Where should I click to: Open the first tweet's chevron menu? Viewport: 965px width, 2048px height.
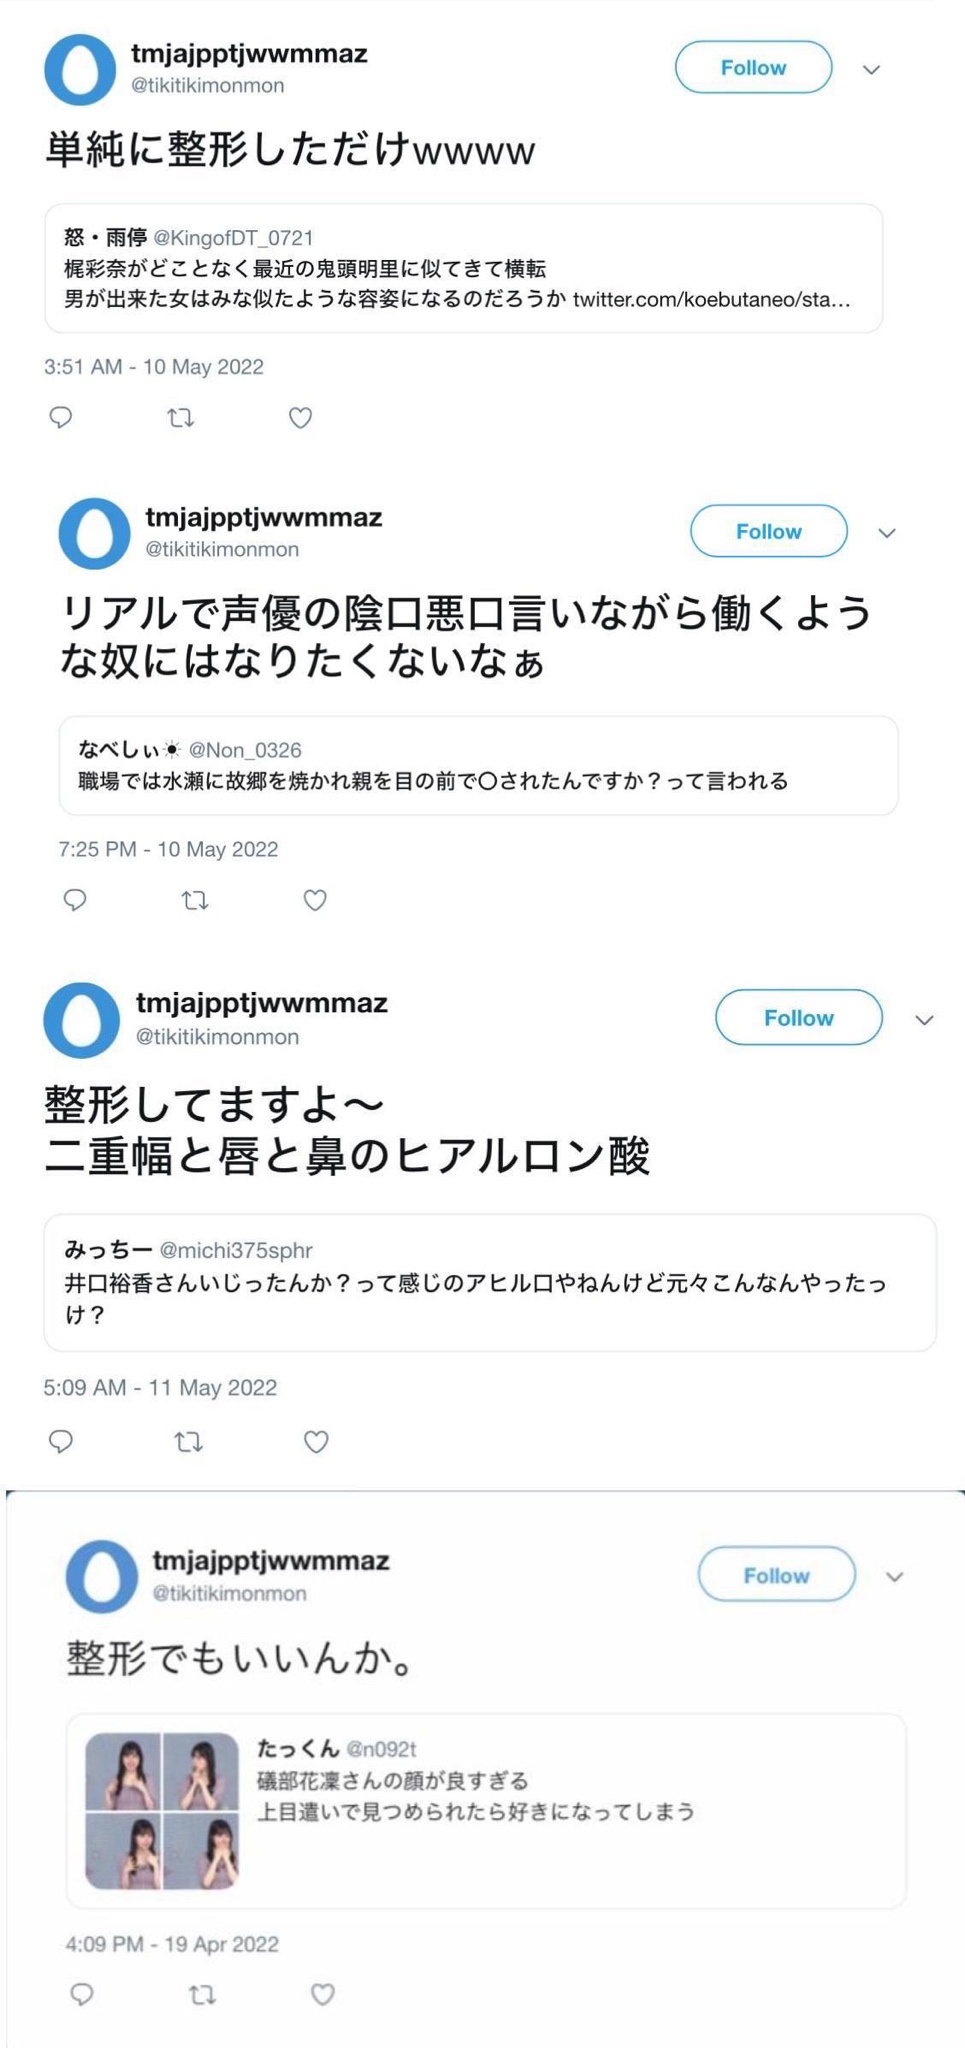[x=871, y=69]
